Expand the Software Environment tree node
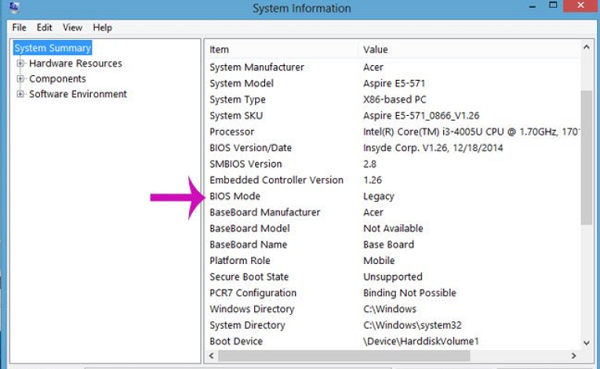The width and height of the screenshot is (600, 369). pos(20,94)
